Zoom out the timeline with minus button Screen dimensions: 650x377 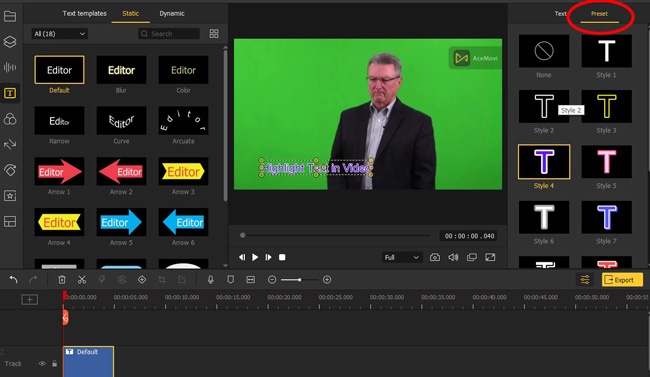[x=272, y=280]
